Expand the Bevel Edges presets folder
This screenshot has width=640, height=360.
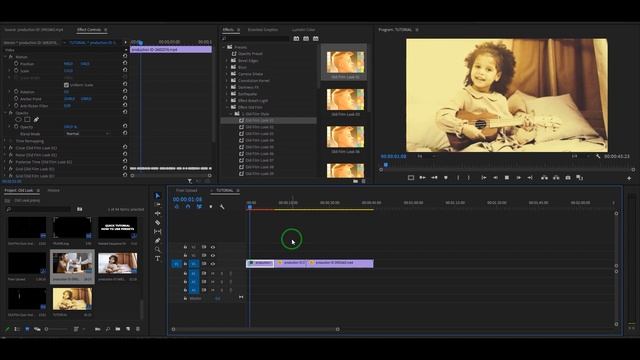point(227,60)
